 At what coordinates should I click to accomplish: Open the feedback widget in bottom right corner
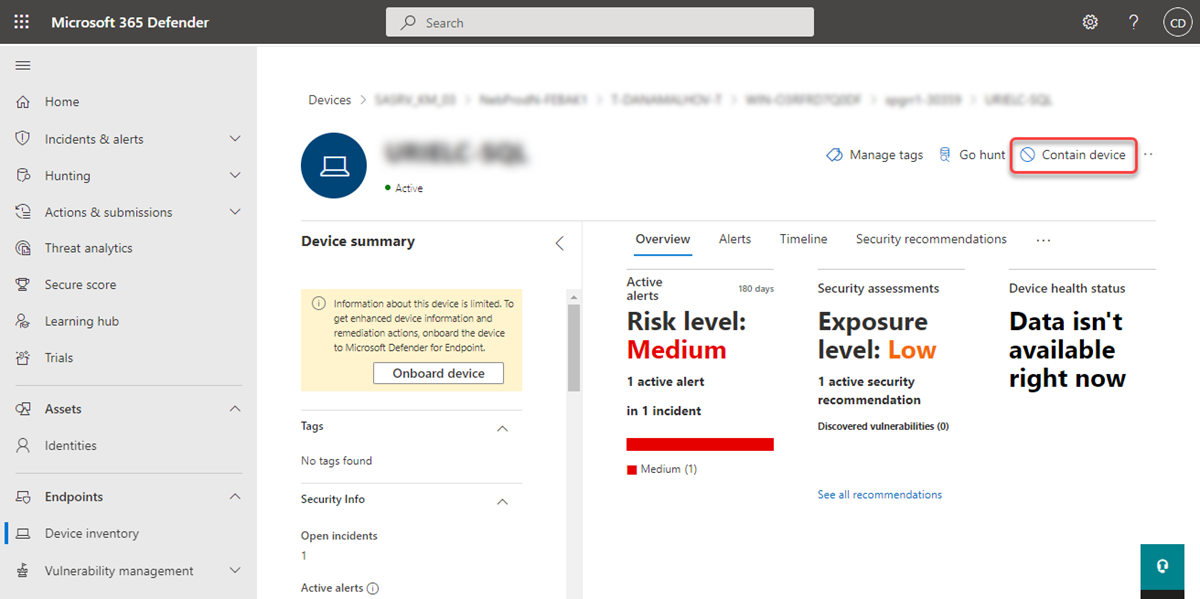click(x=1162, y=565)
